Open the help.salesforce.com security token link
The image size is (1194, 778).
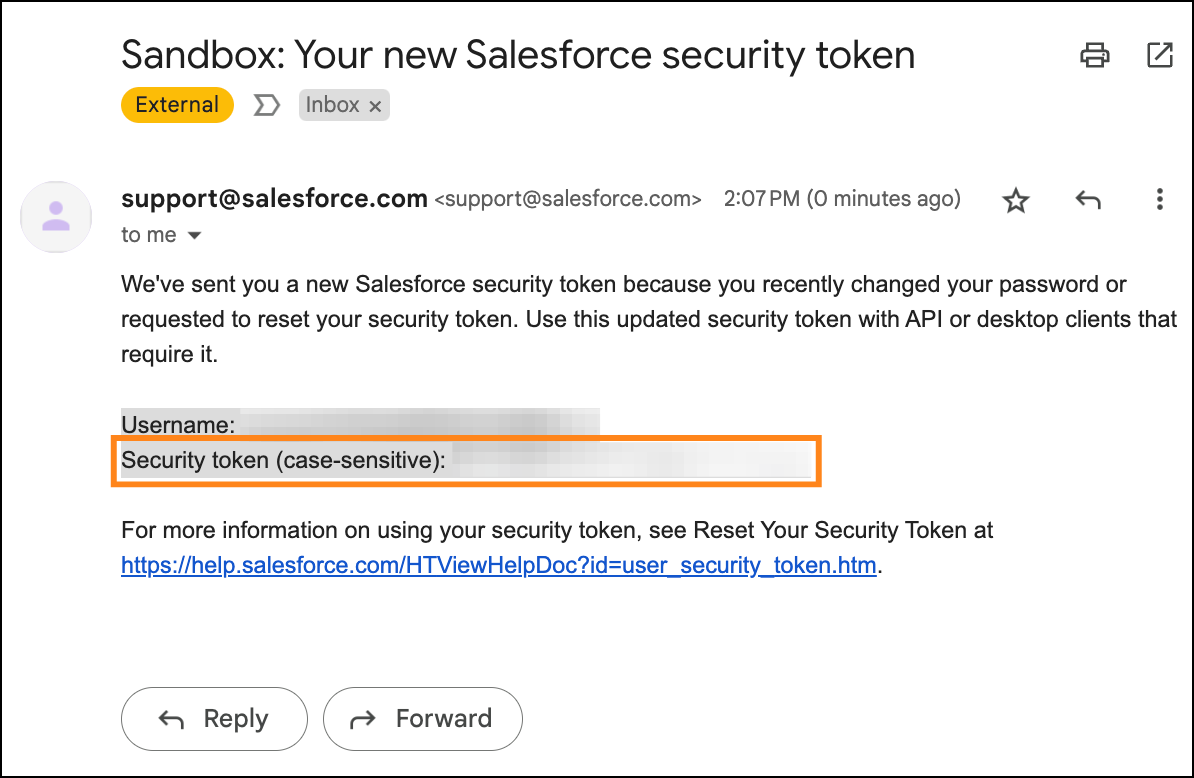point(499,566)
